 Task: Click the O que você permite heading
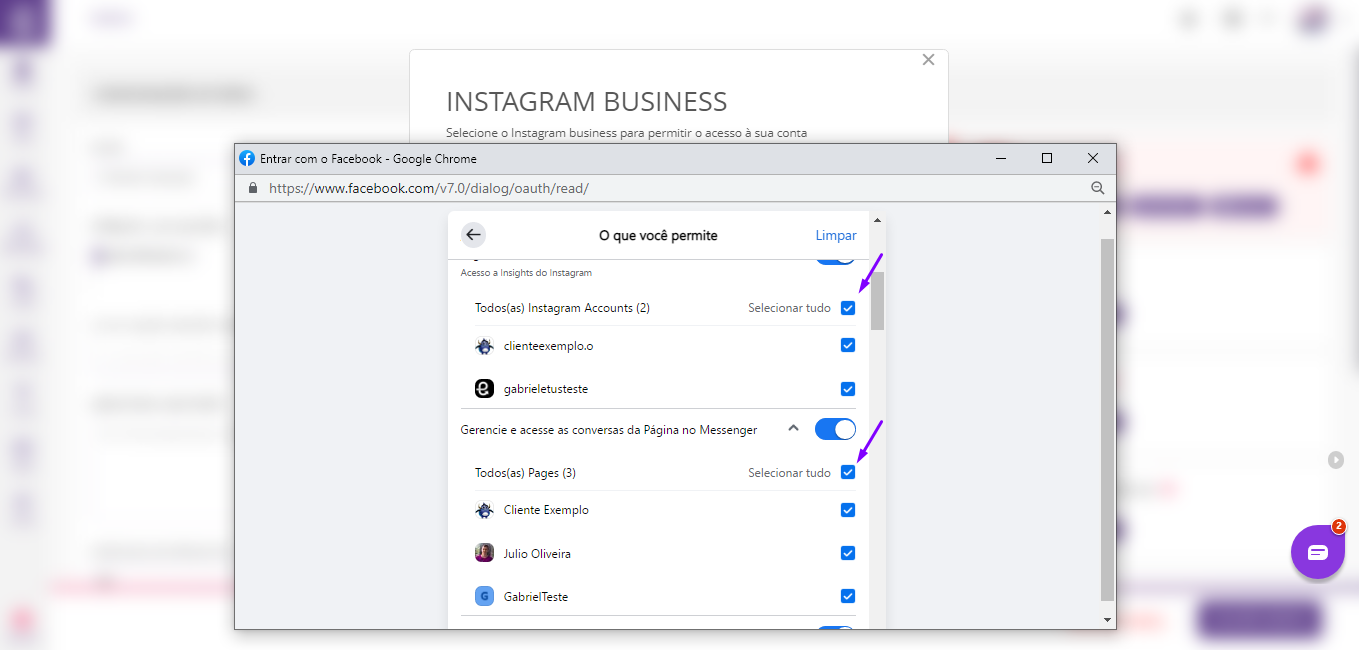pos(658,235)
